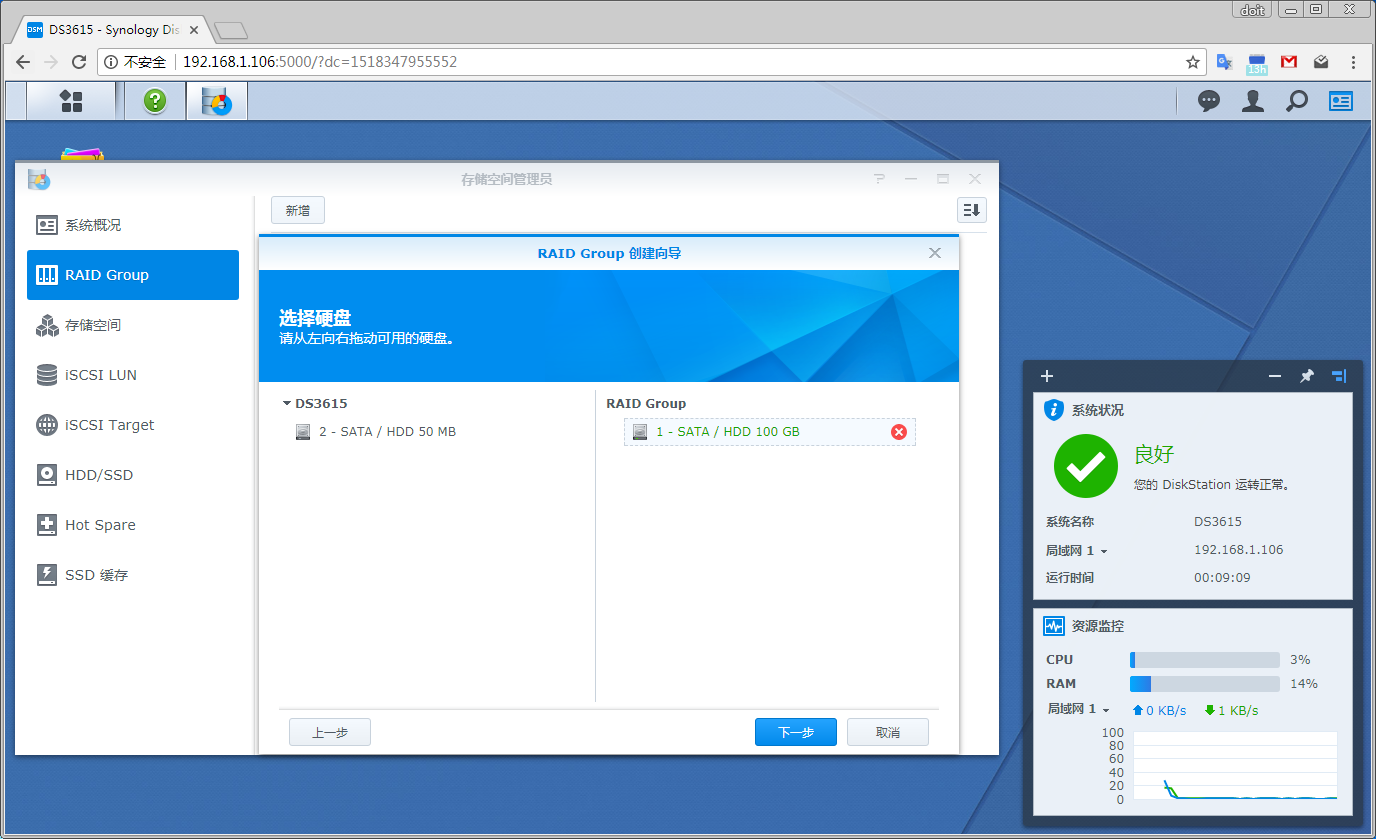Open the calendar extension icon
Image resolution: width=1376 pixels, height=839 pixels.
coord(1257,63)
